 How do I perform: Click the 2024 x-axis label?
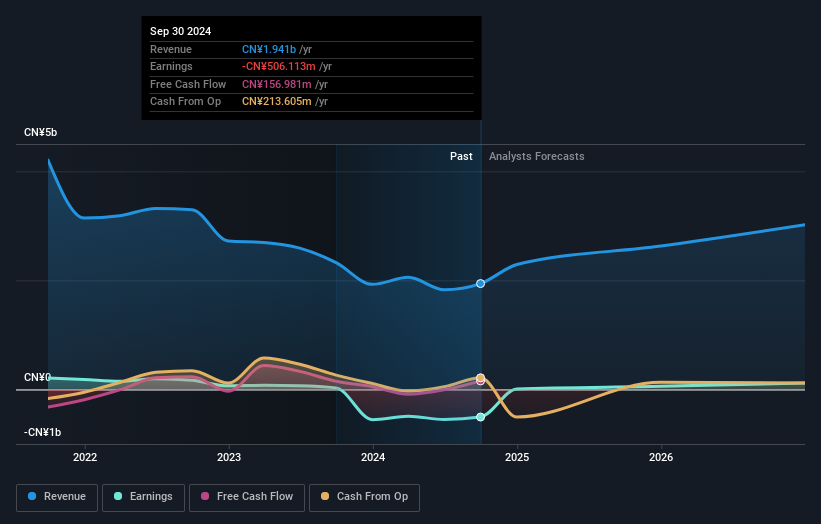click(x=373, y=458)
